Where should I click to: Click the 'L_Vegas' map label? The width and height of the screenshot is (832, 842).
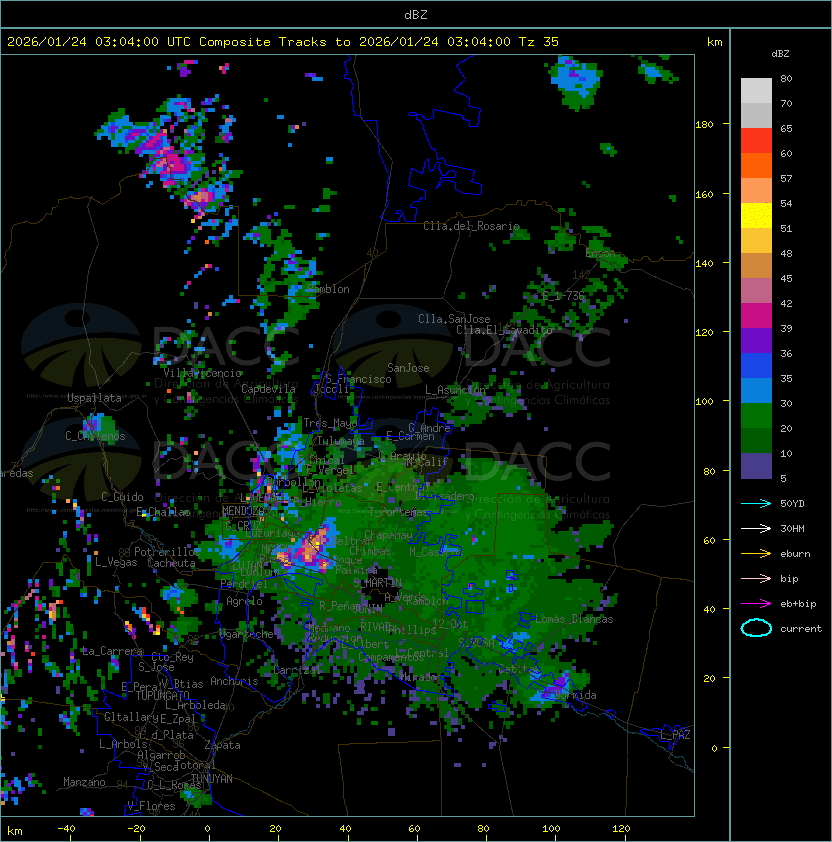pos(116,562)
